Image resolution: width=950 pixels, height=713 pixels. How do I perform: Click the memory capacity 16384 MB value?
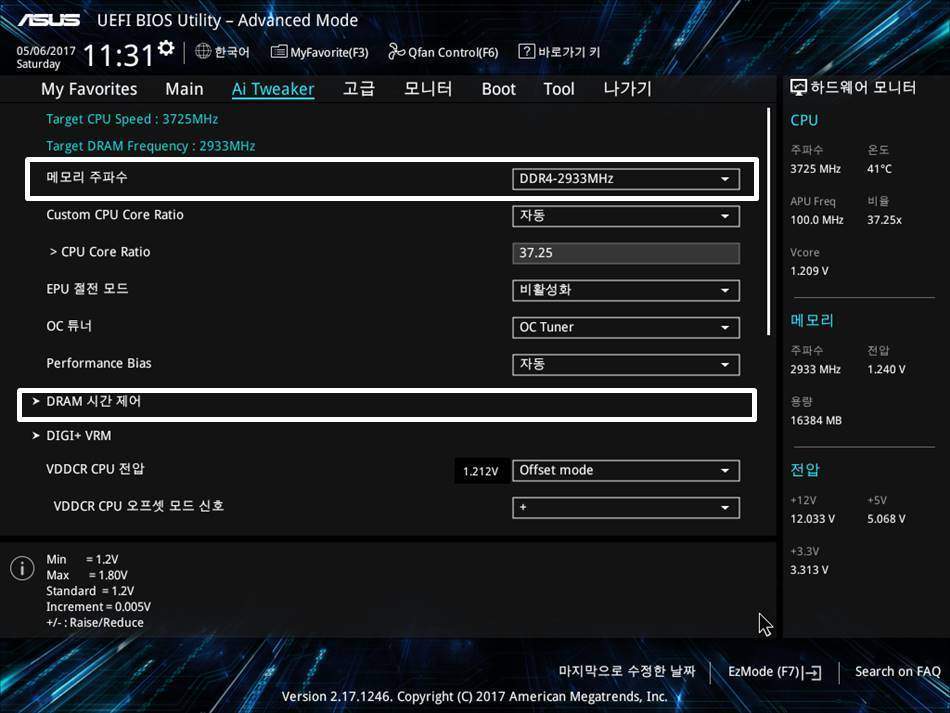[x=816, y=420]
